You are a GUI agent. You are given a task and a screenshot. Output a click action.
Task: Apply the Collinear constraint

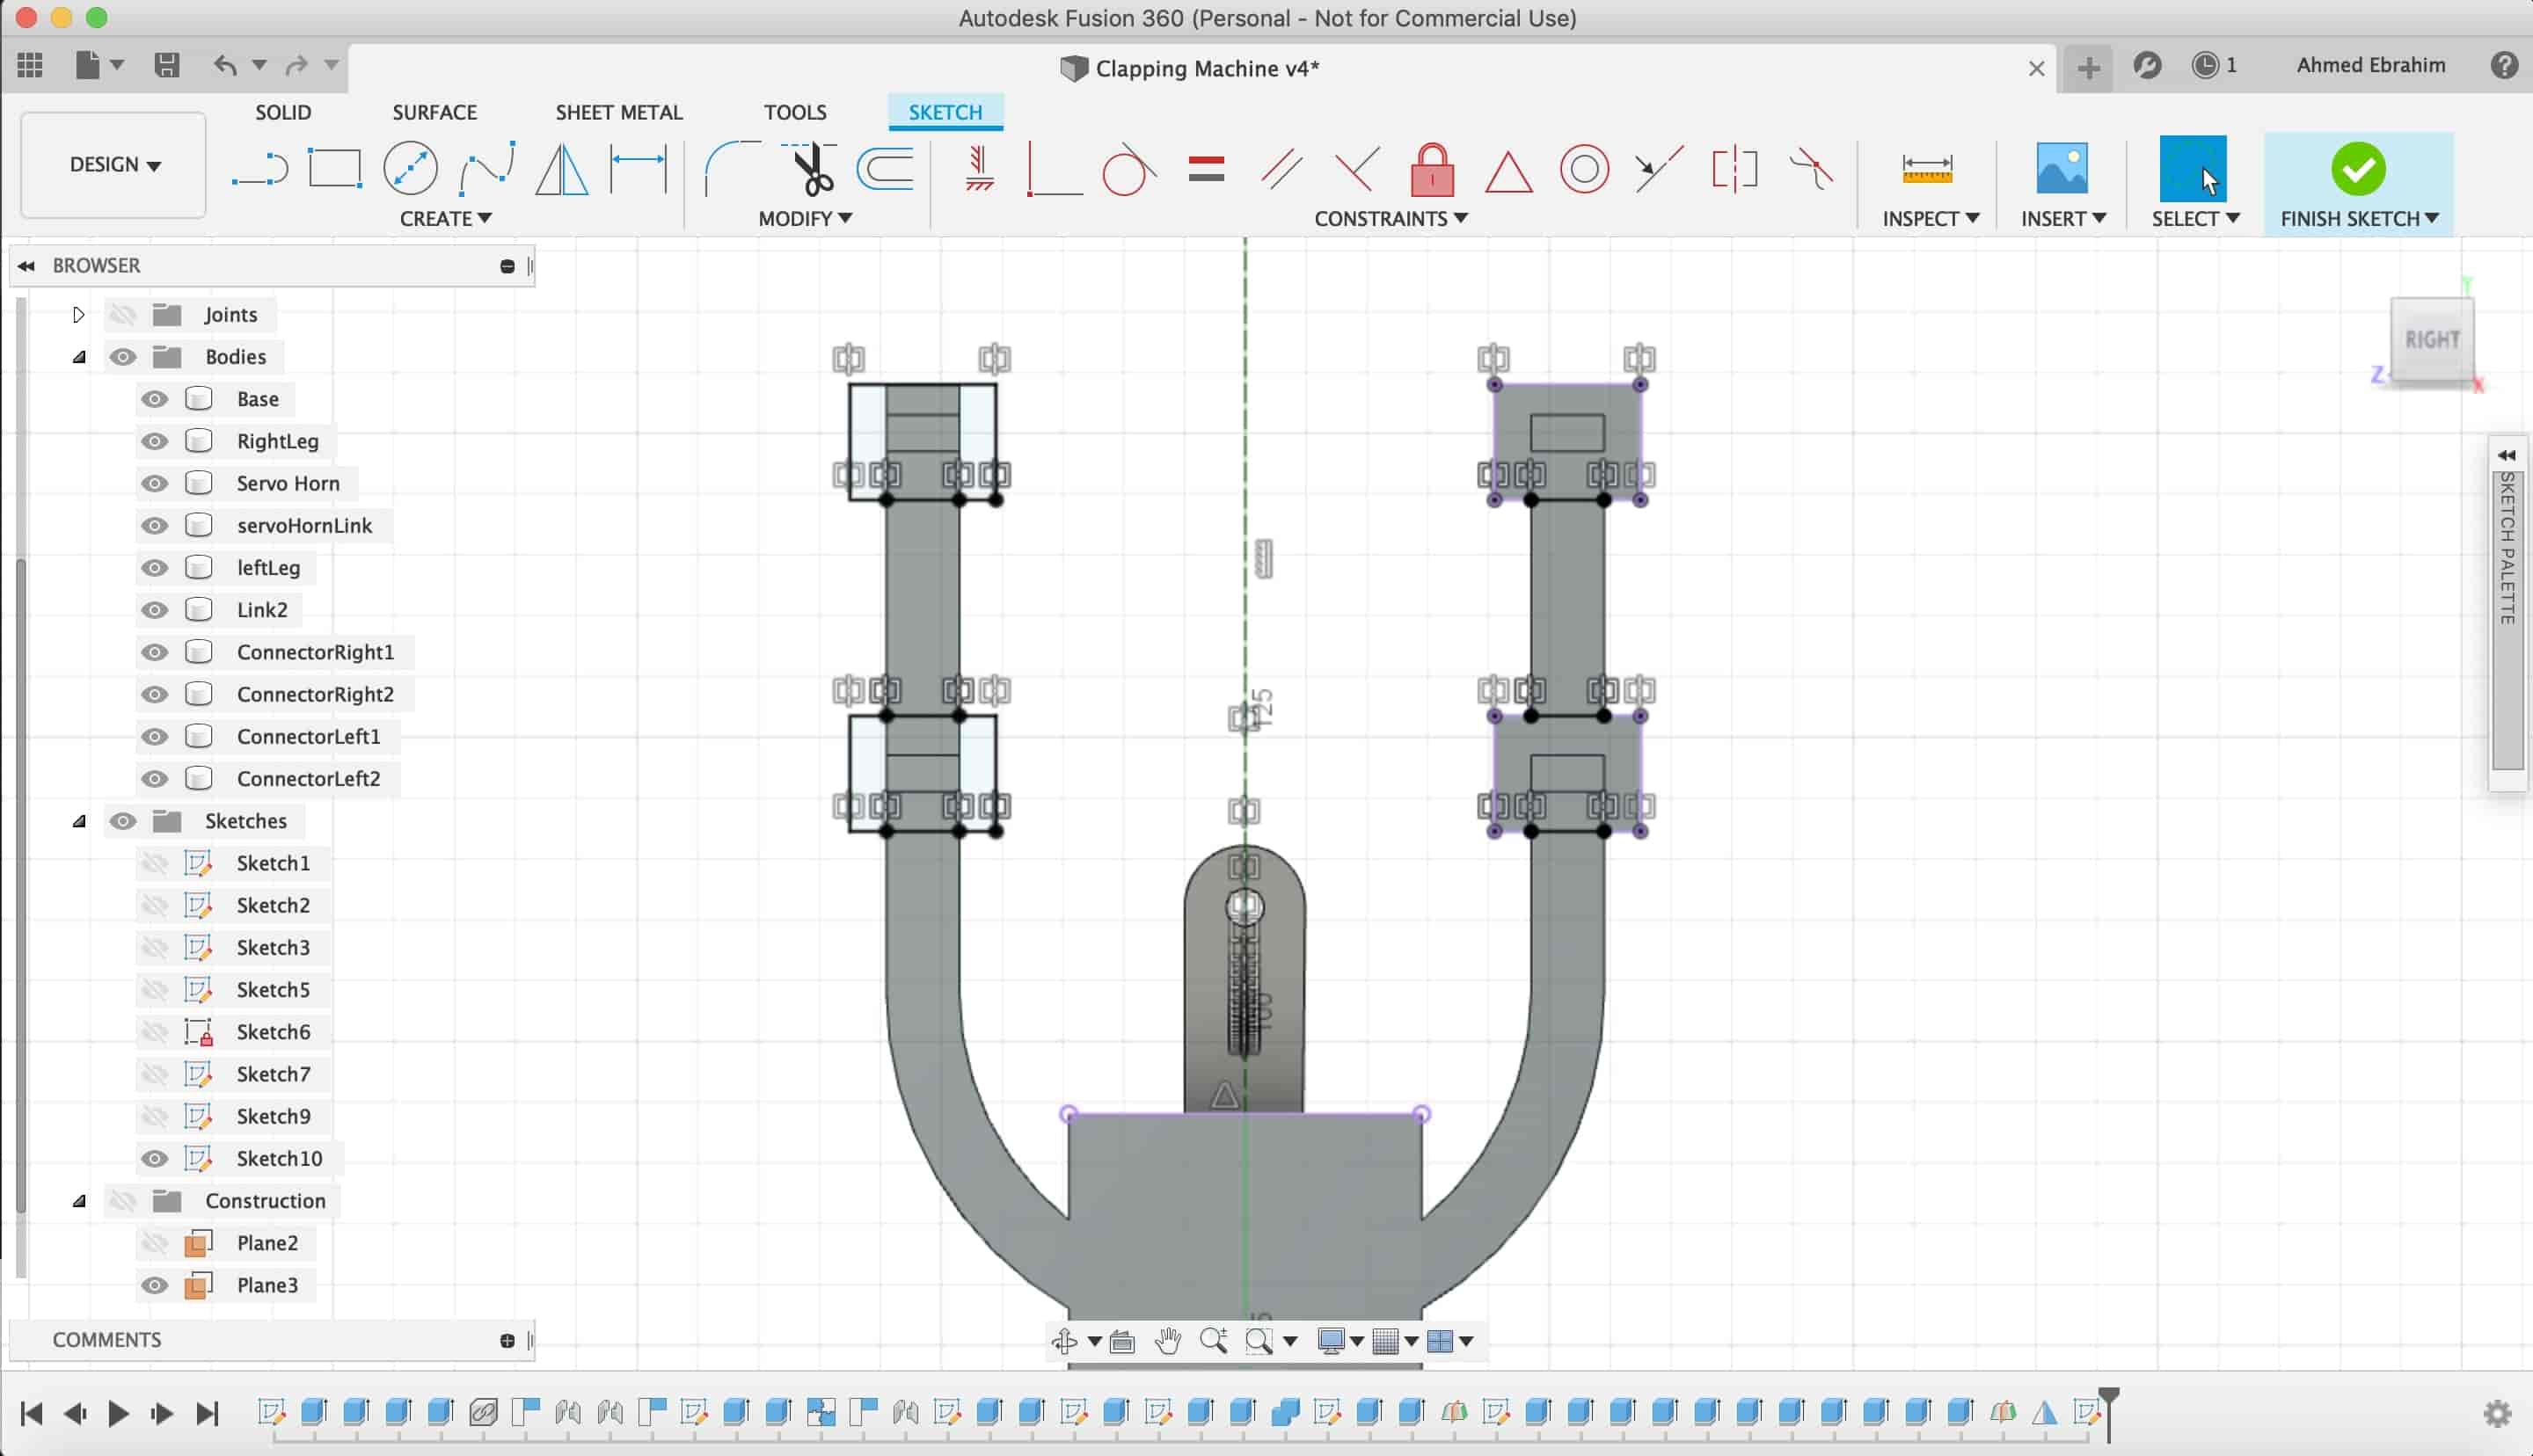coord(1658,168)
